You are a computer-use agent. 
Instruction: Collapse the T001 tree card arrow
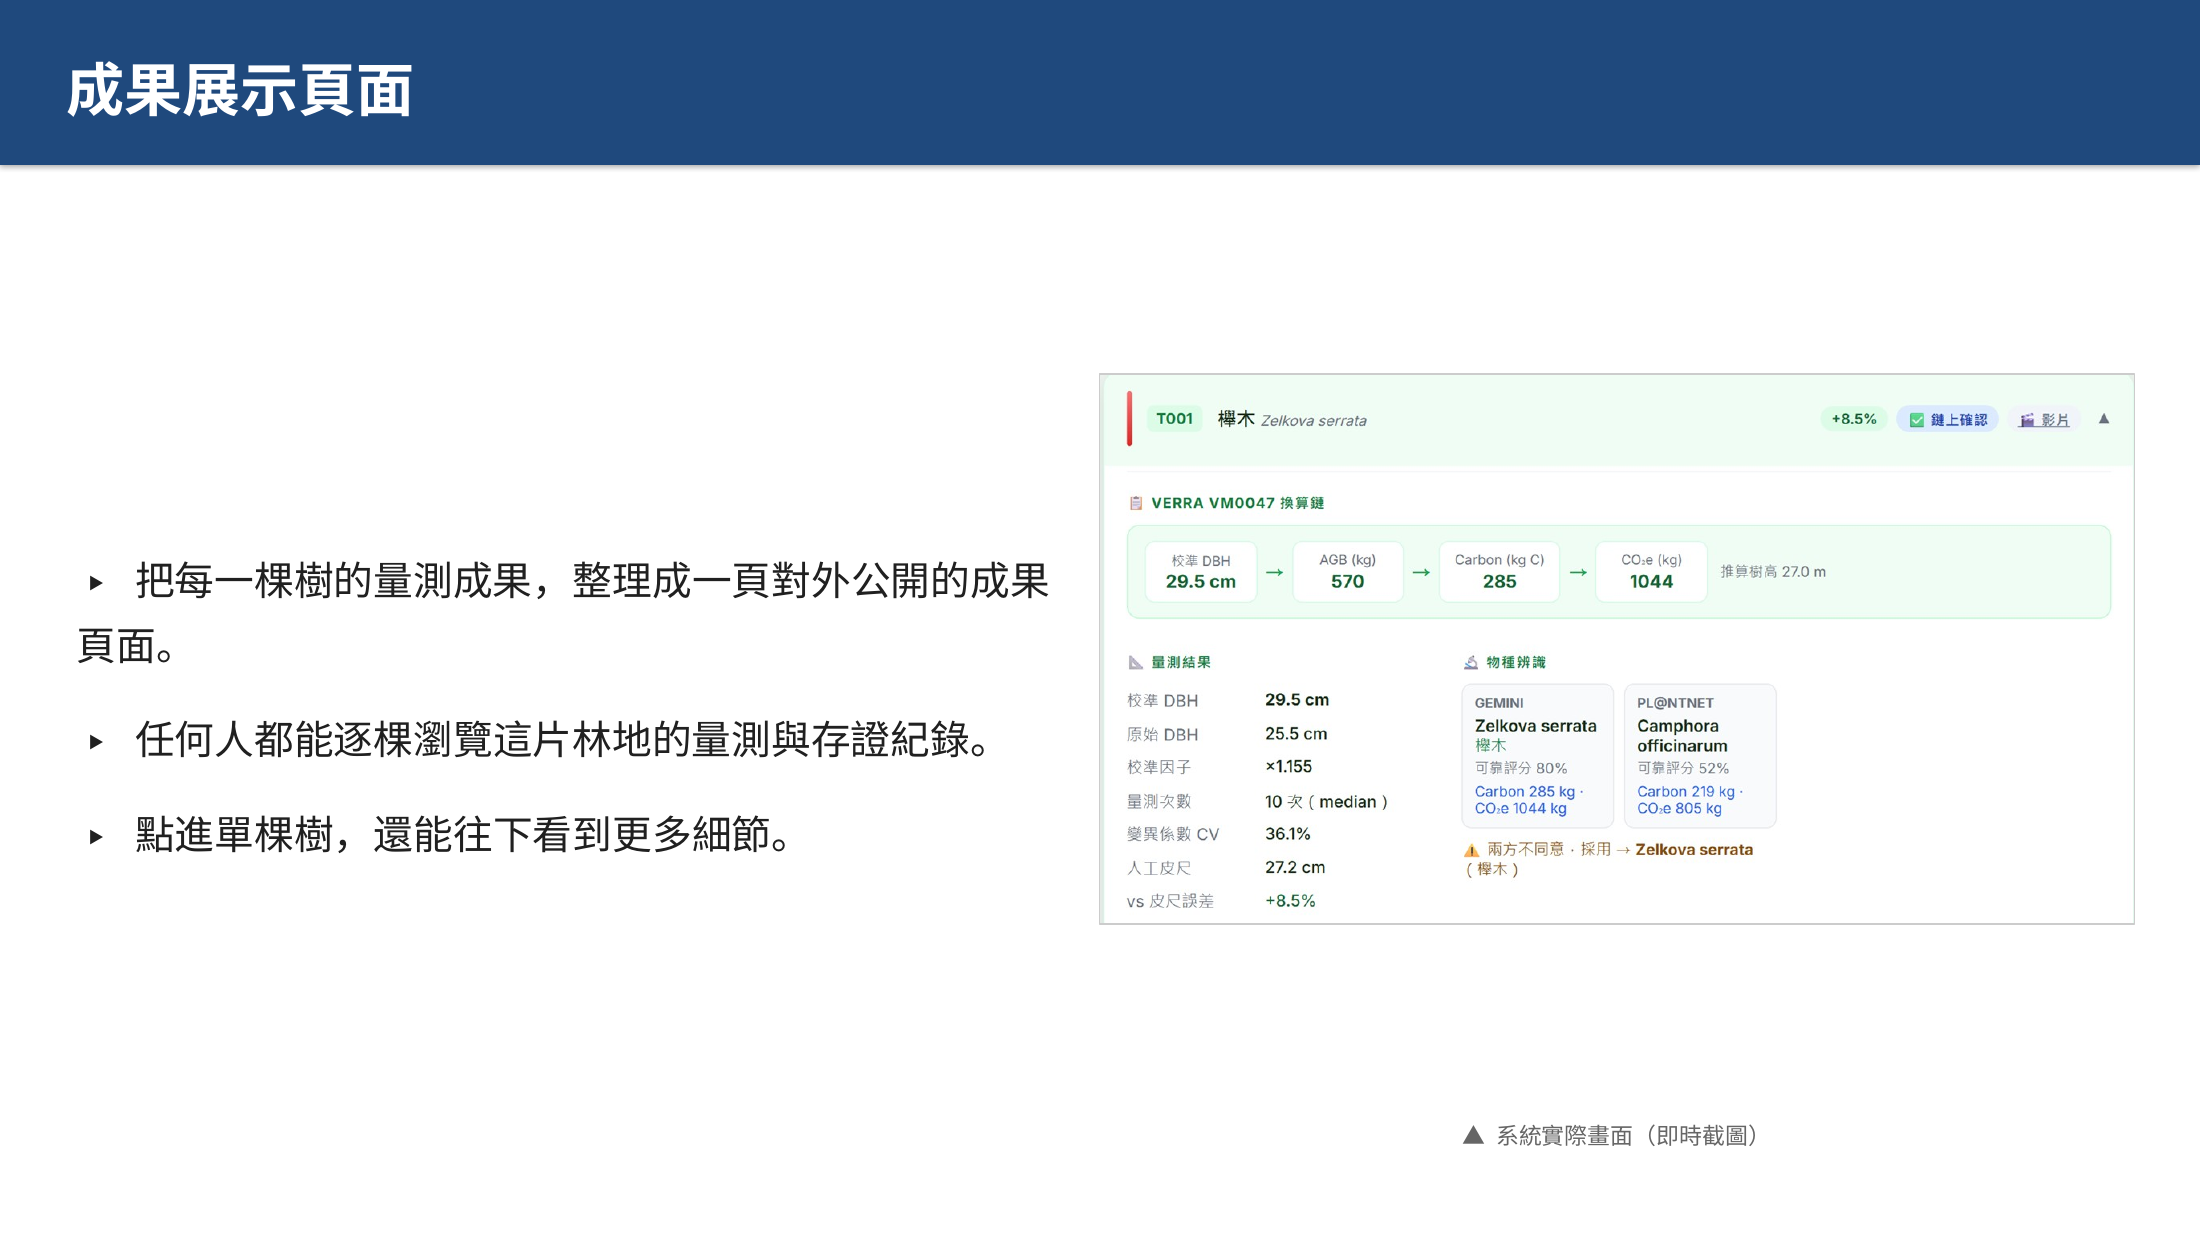click(x=2104, y=419)
